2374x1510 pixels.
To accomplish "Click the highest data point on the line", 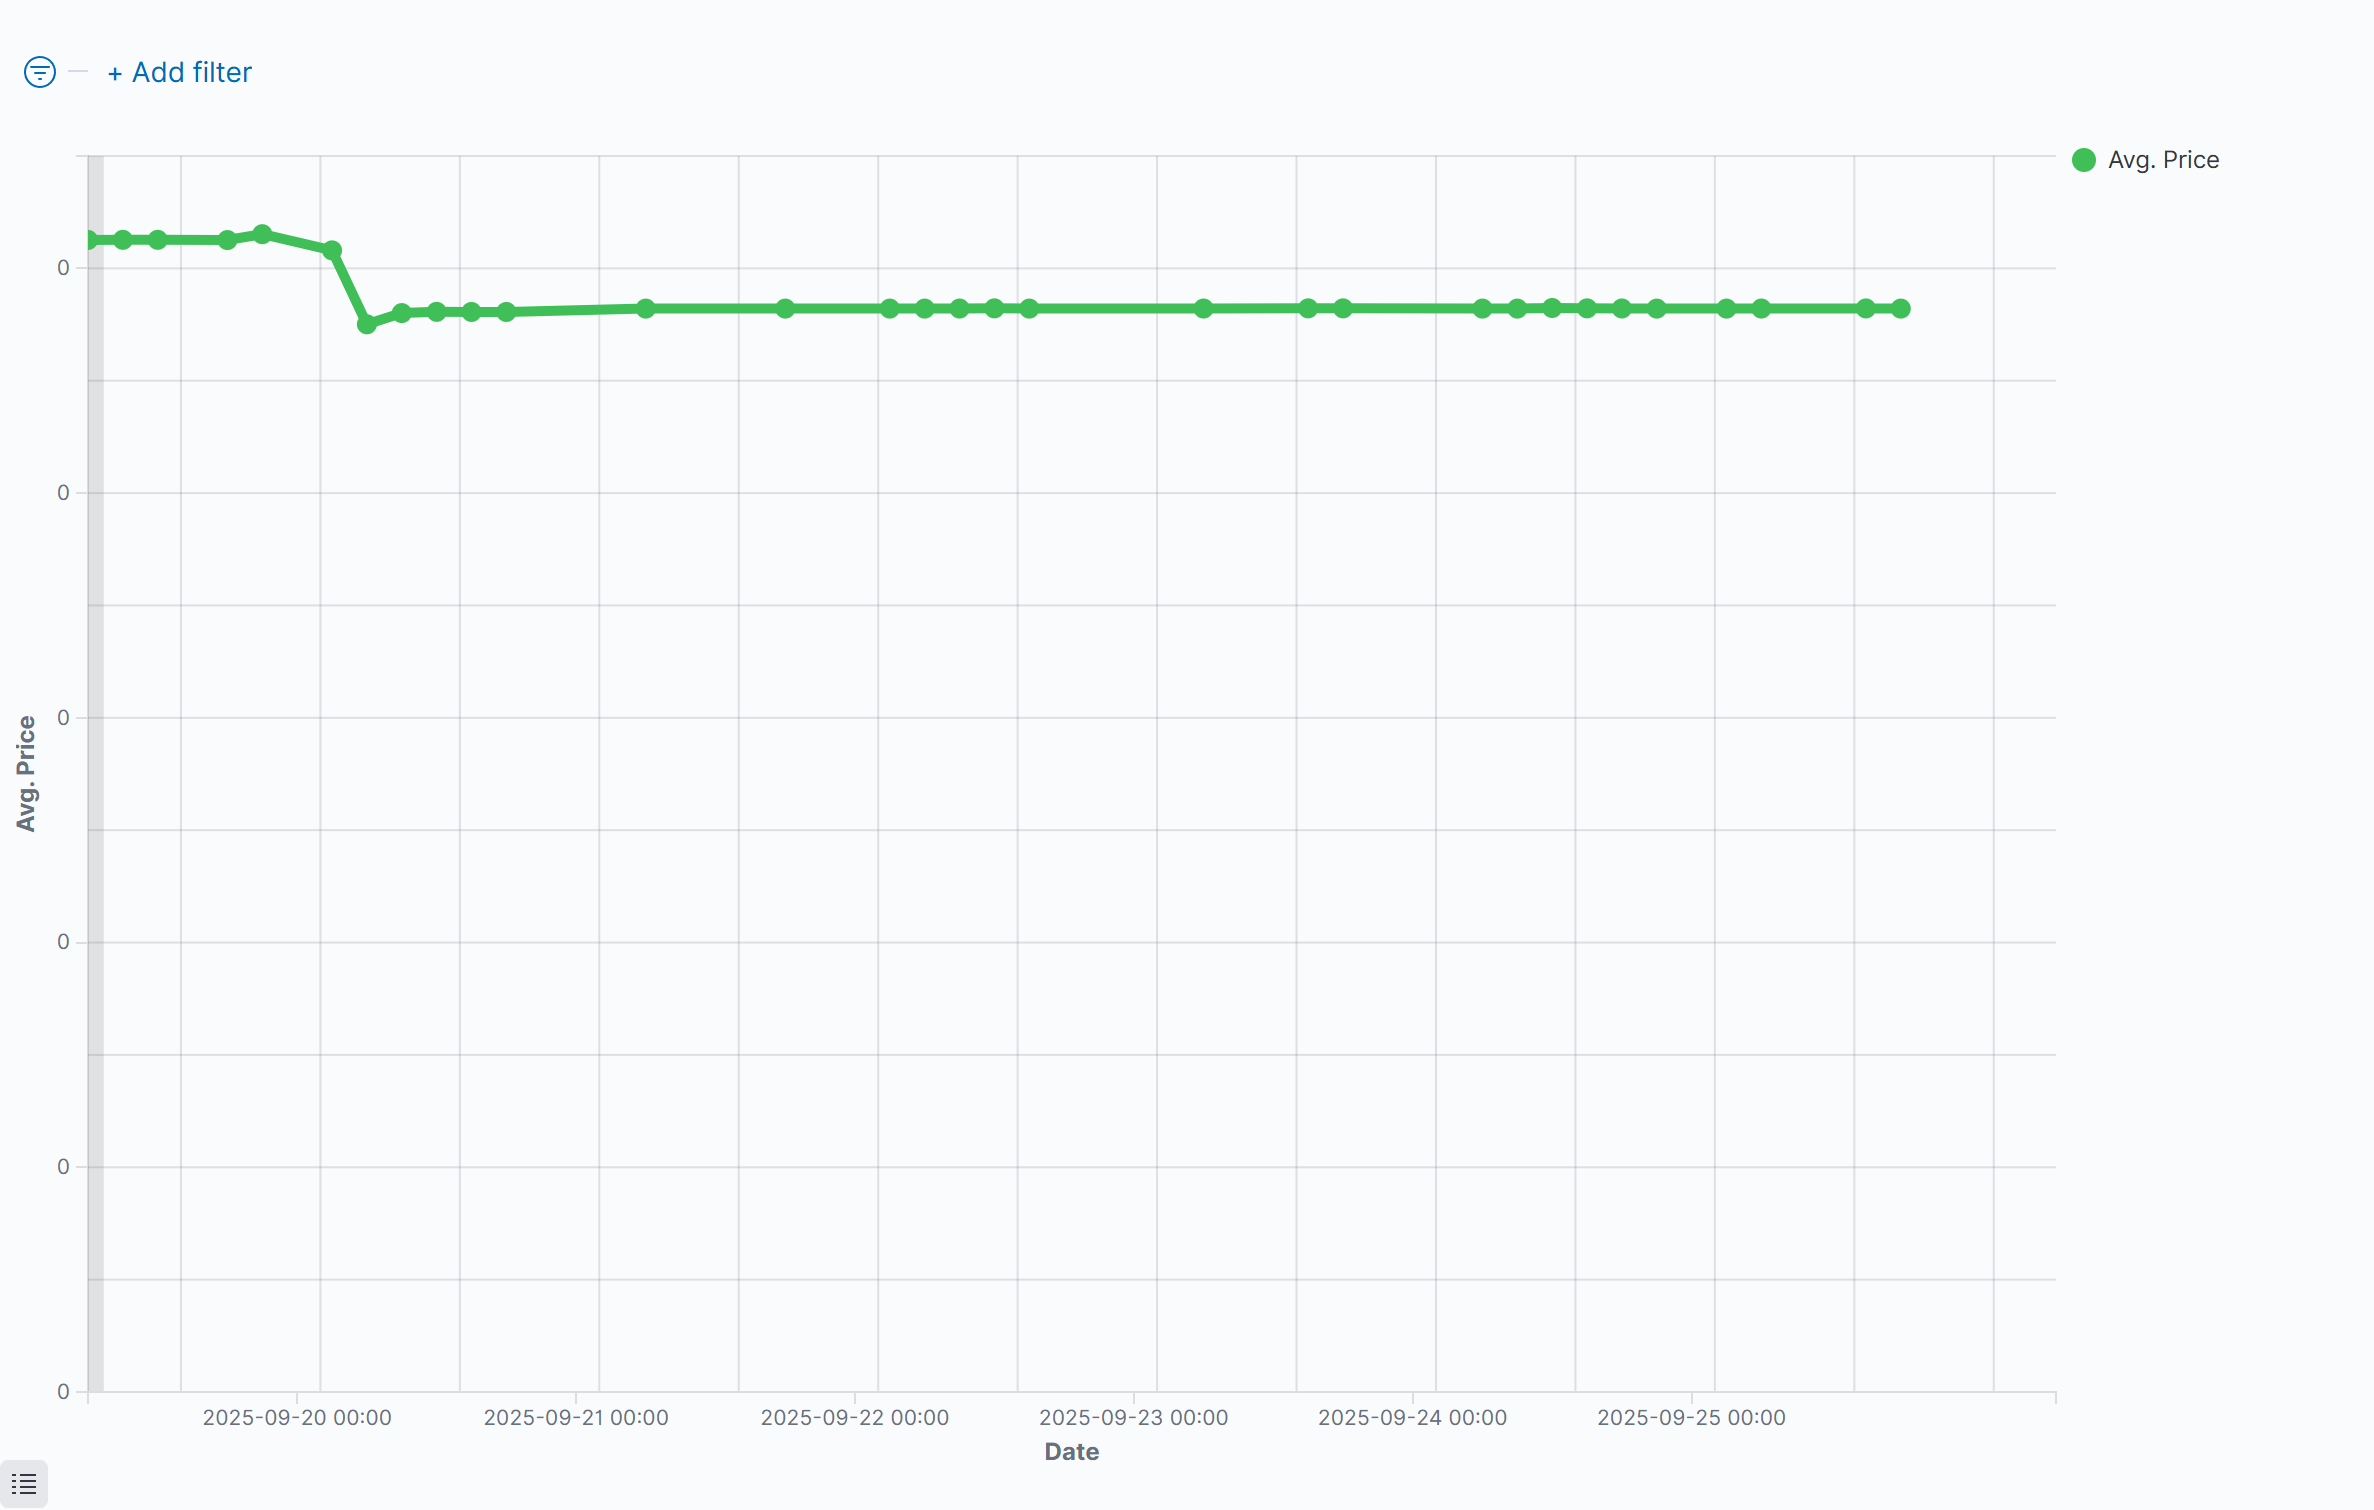I will [x=262, y=234].
